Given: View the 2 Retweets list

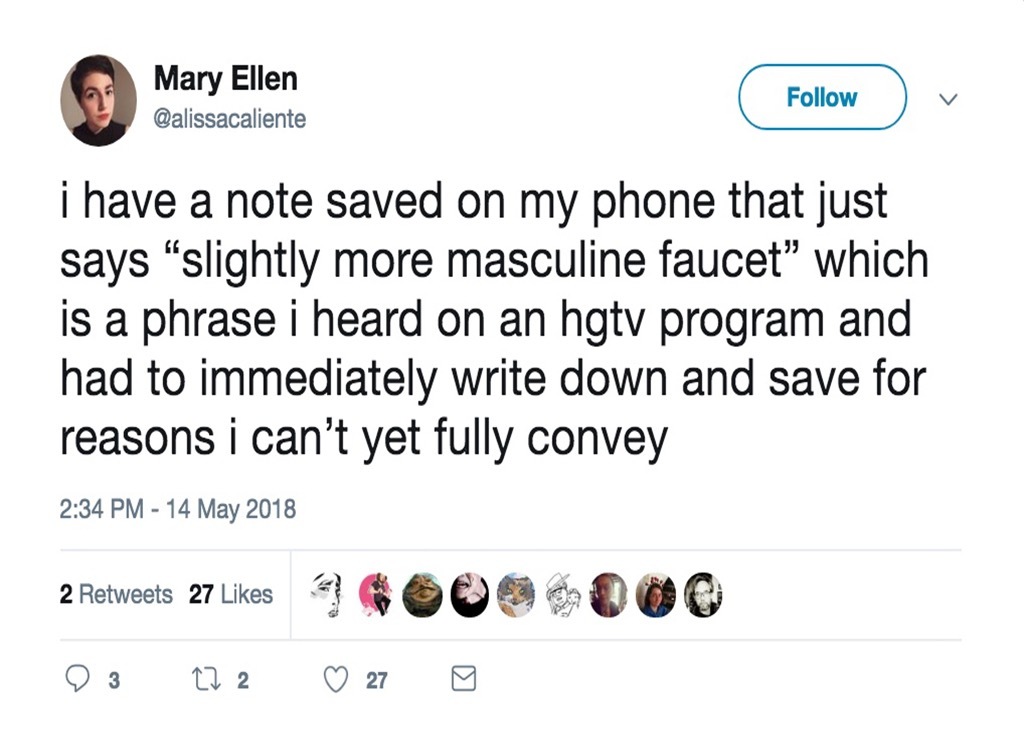Looking at the screenshot, I should [116, 595].
